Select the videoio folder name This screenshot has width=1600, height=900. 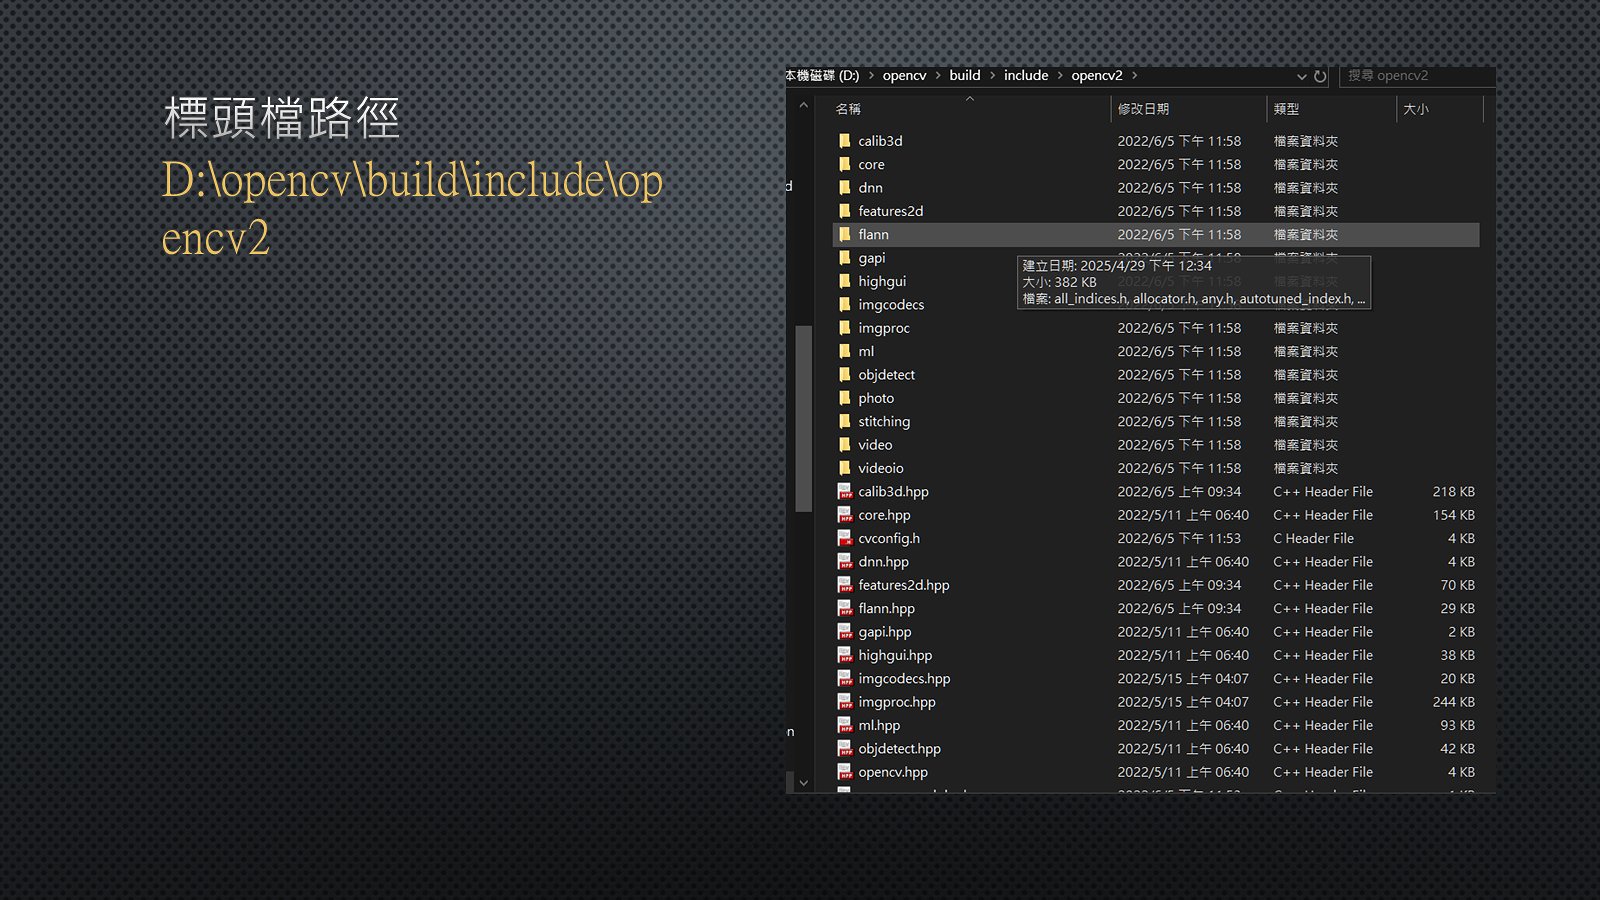[881, 468]
